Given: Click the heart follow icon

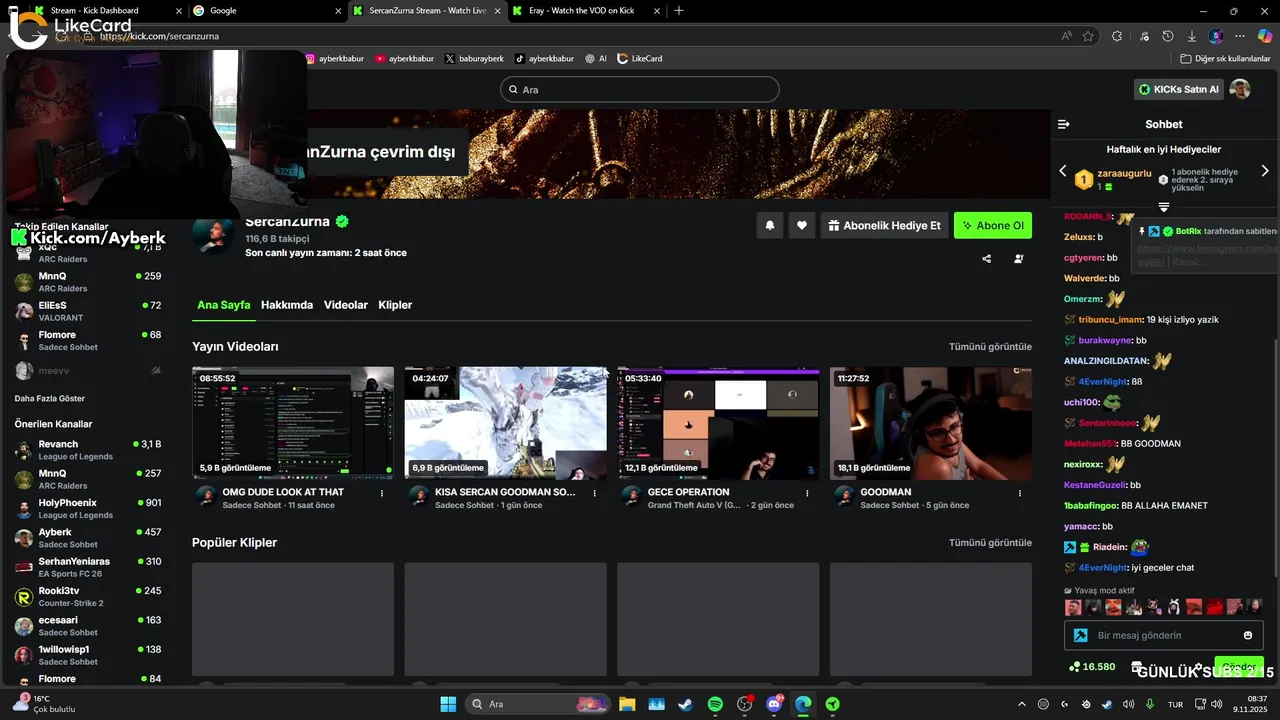Looking at the screenshot, I should (801, 226).
